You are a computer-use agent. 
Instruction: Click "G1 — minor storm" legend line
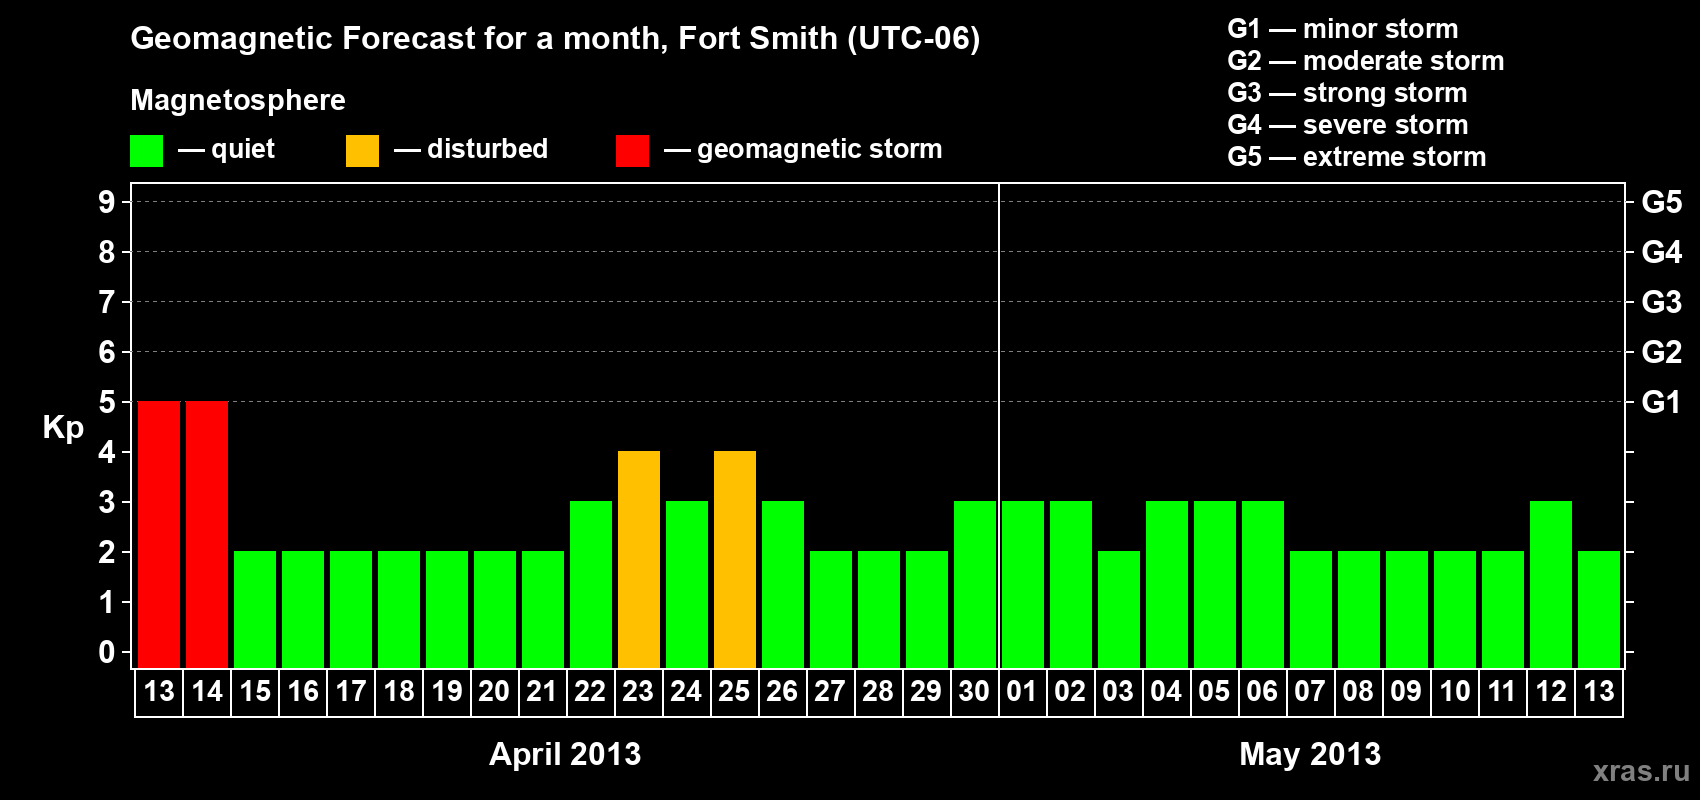[1343, 29]
